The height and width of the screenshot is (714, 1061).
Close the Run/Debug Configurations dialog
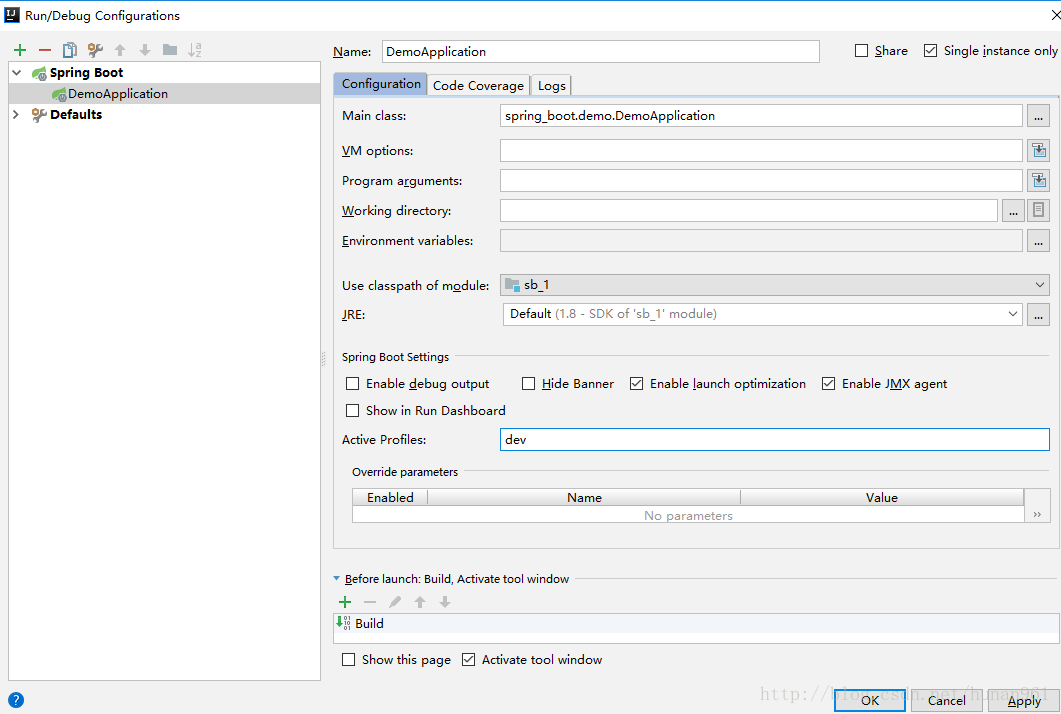pos(1056,15)
